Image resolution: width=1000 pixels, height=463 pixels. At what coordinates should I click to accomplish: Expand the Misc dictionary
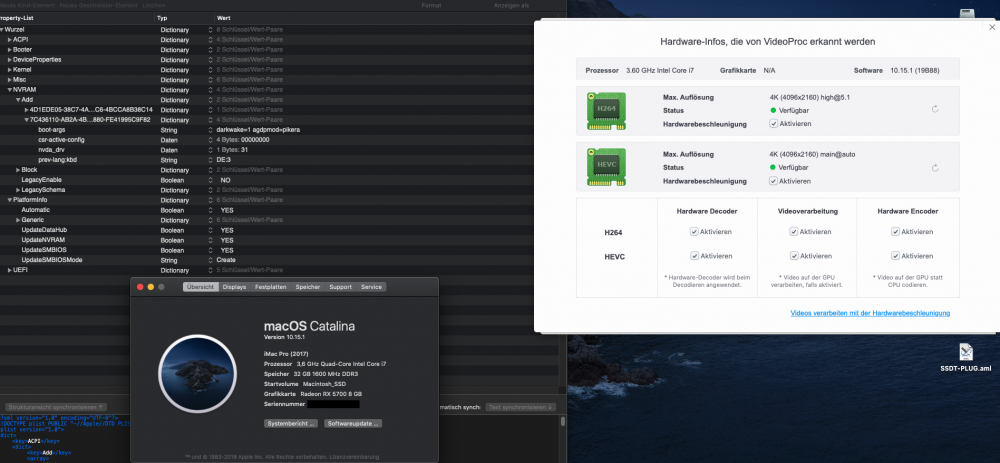point(10,80)
